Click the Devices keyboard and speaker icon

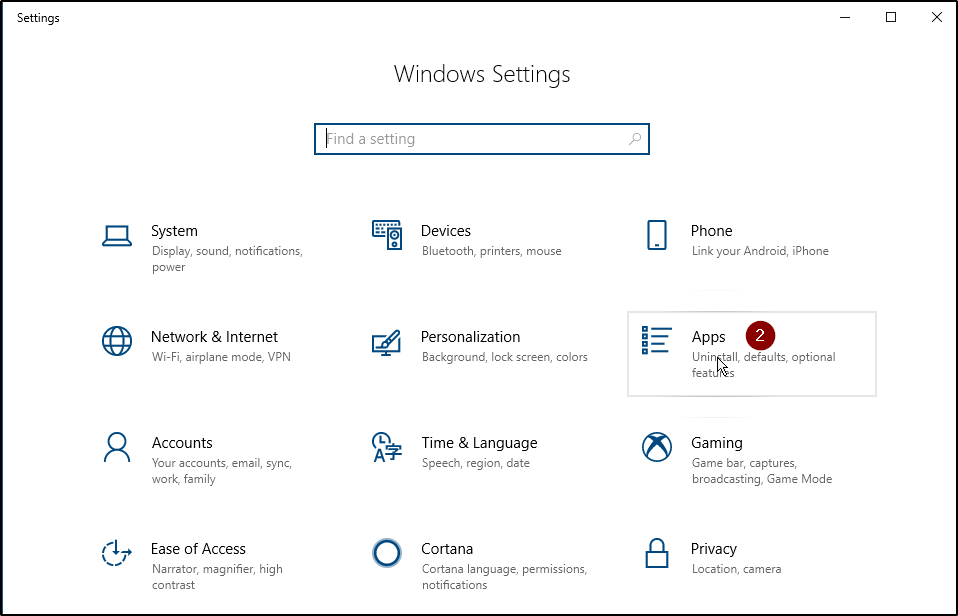coord(387,235)
